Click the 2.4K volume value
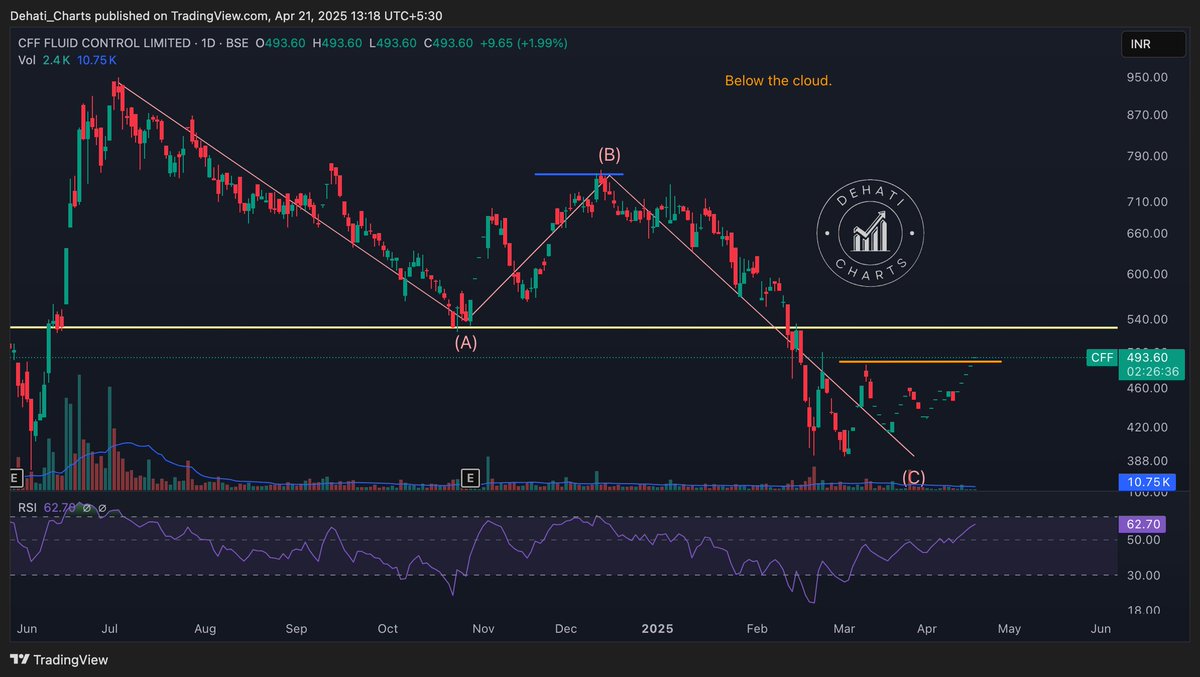 [56, 60]
